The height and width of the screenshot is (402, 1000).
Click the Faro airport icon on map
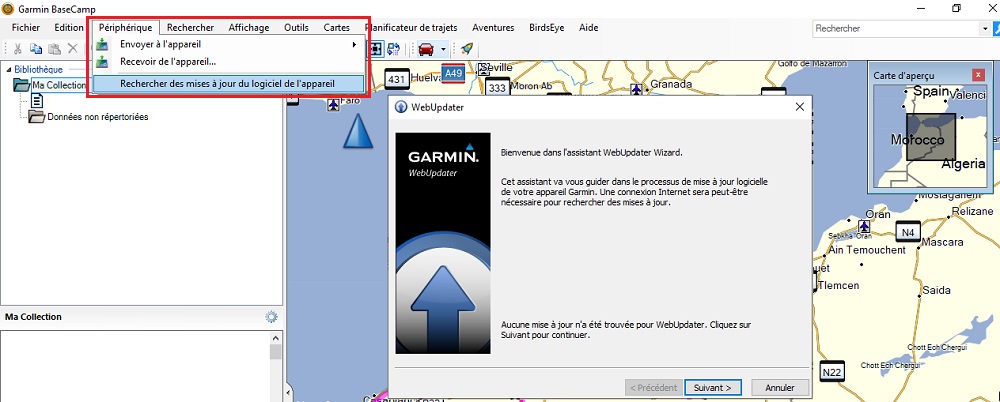point(334,104)
